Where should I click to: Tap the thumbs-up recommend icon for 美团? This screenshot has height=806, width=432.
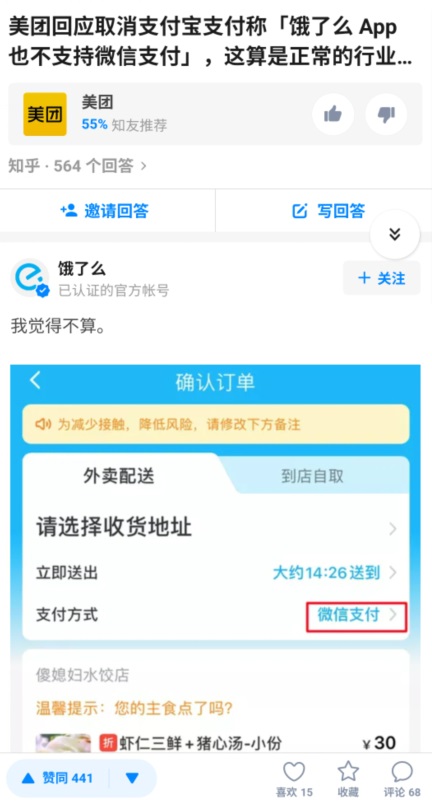pyautogui.click(x=333, y=114)
